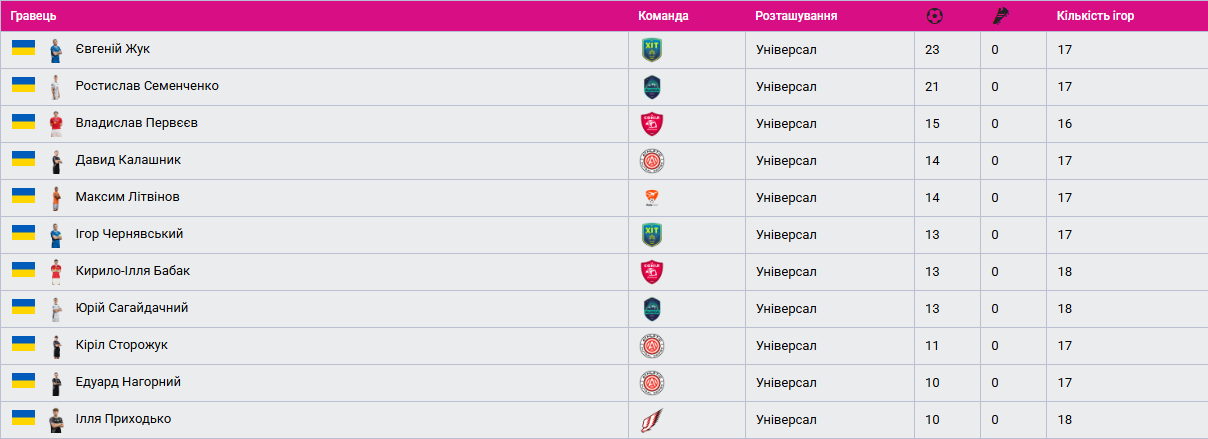Click the team logo for Максим Літвінов
Screen dimensions: 1208x439
pyautogui.click(x=652, y=198)
